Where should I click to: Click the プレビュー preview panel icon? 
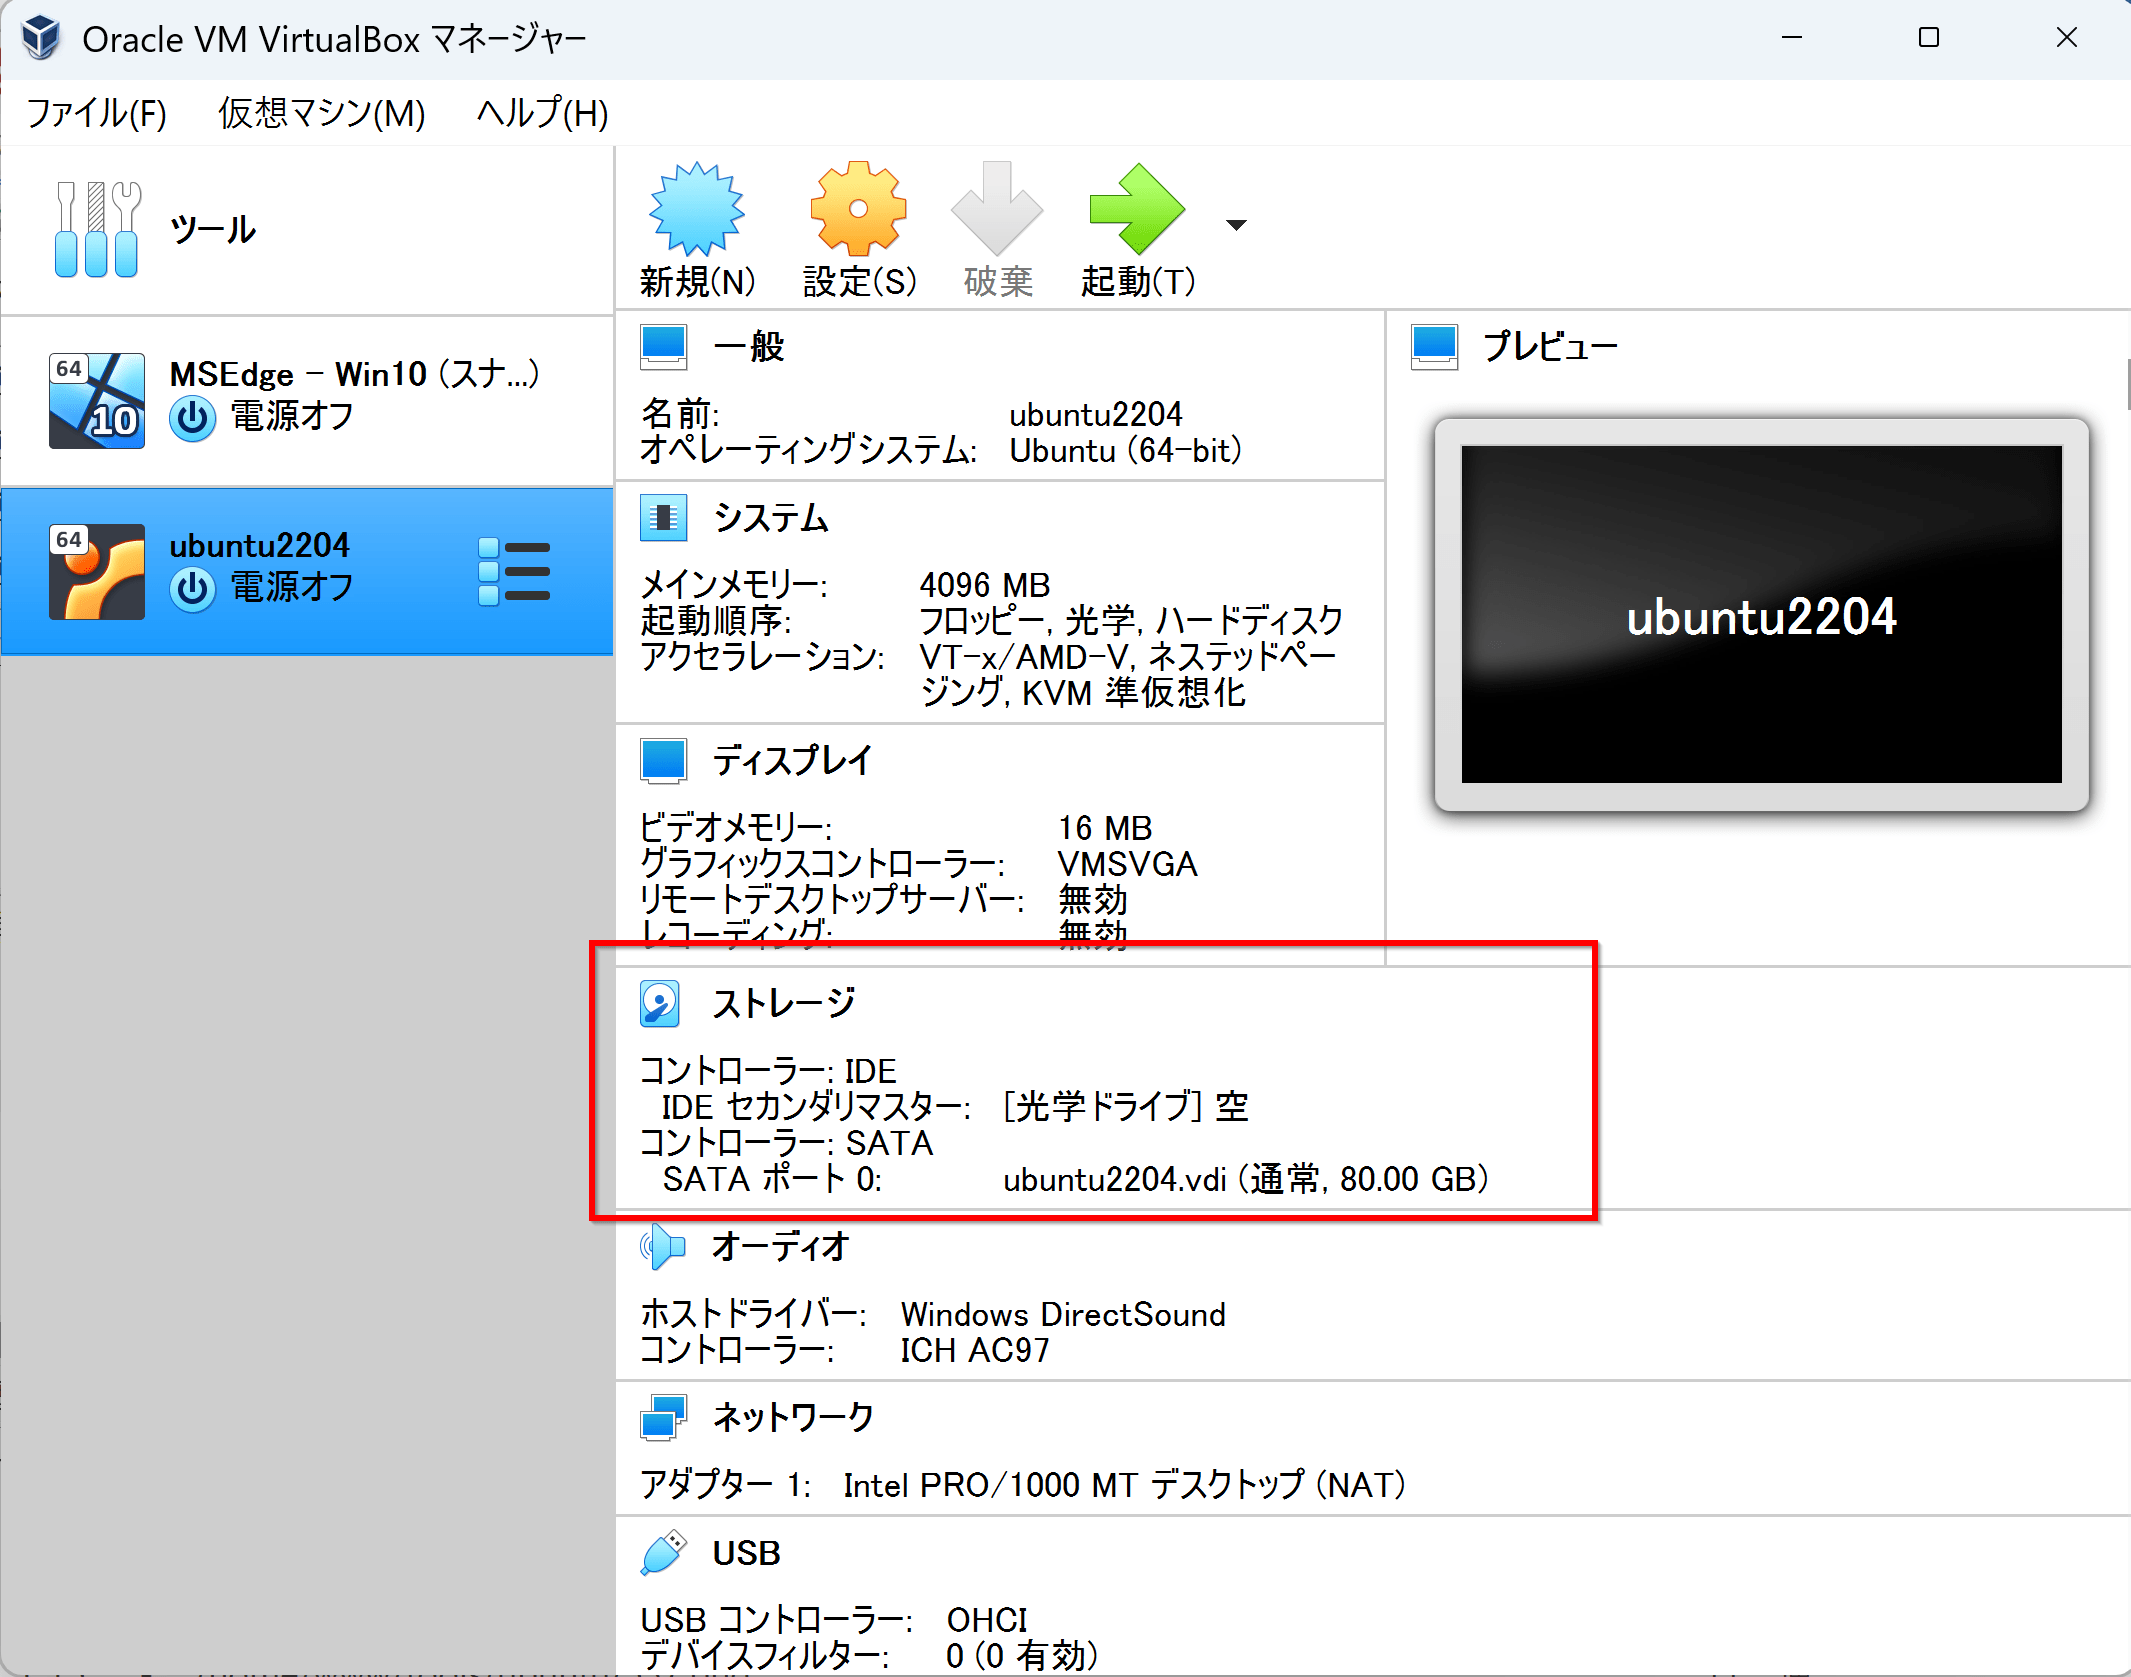[x=1434, y=346]
